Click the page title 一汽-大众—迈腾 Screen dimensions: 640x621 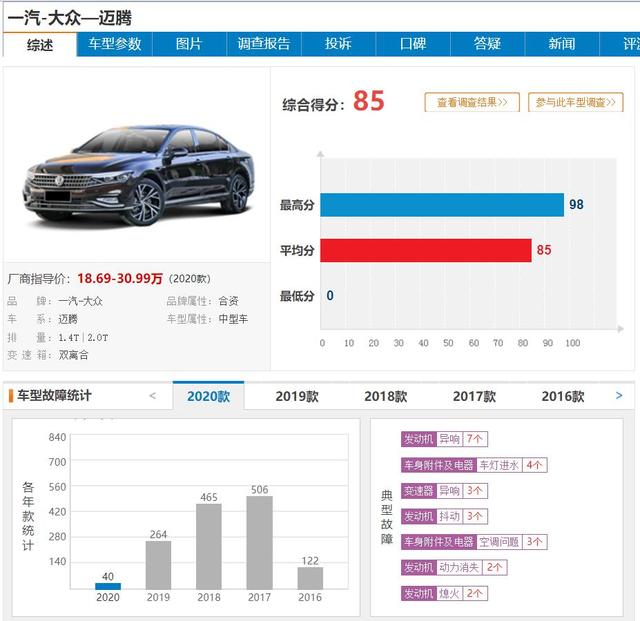click(x=70, y=18)
